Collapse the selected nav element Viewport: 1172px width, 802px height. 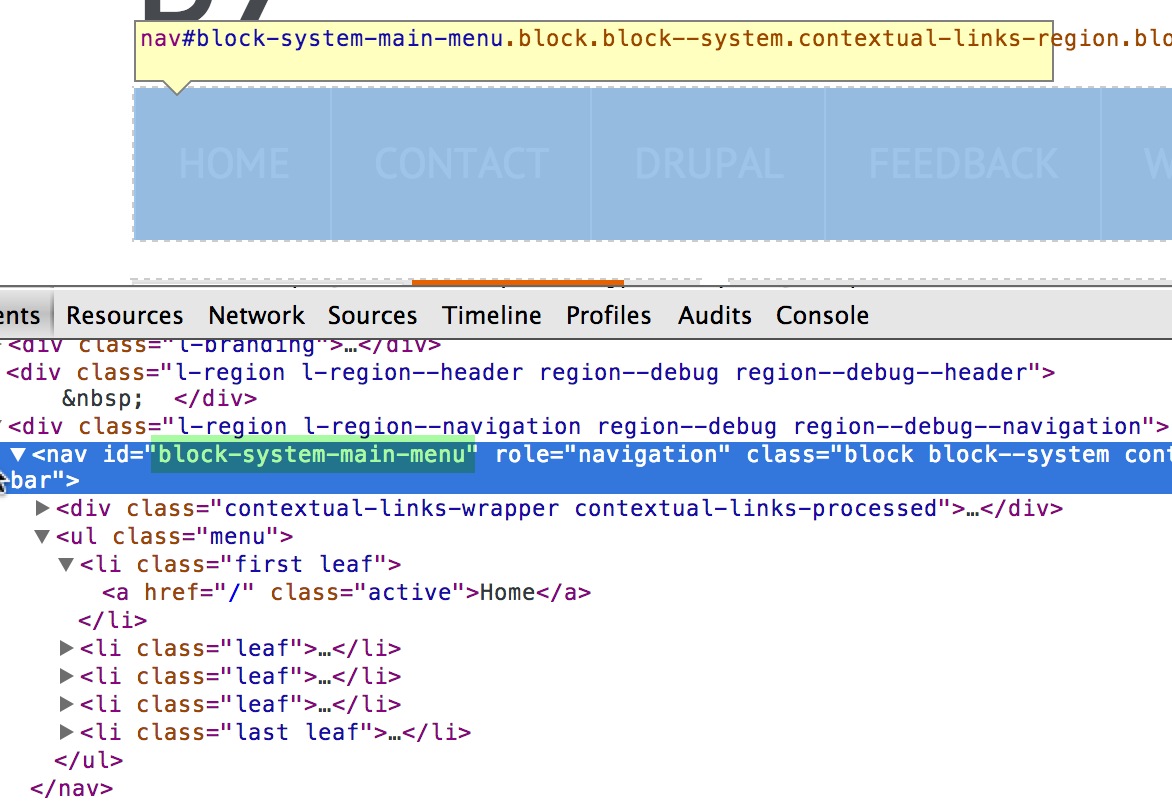pos(18,454)
